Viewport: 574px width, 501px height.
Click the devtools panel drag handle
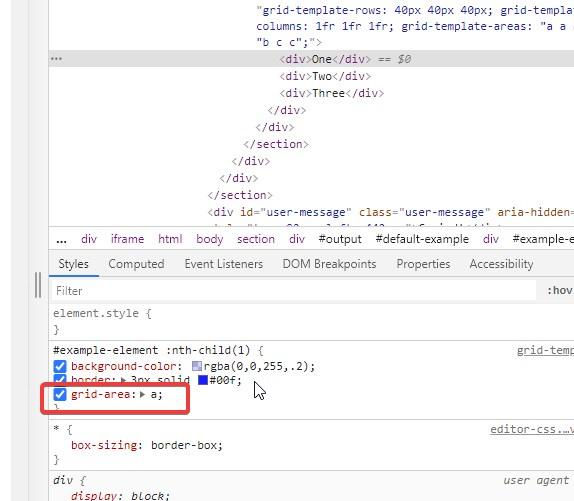[x=38, y=285]
